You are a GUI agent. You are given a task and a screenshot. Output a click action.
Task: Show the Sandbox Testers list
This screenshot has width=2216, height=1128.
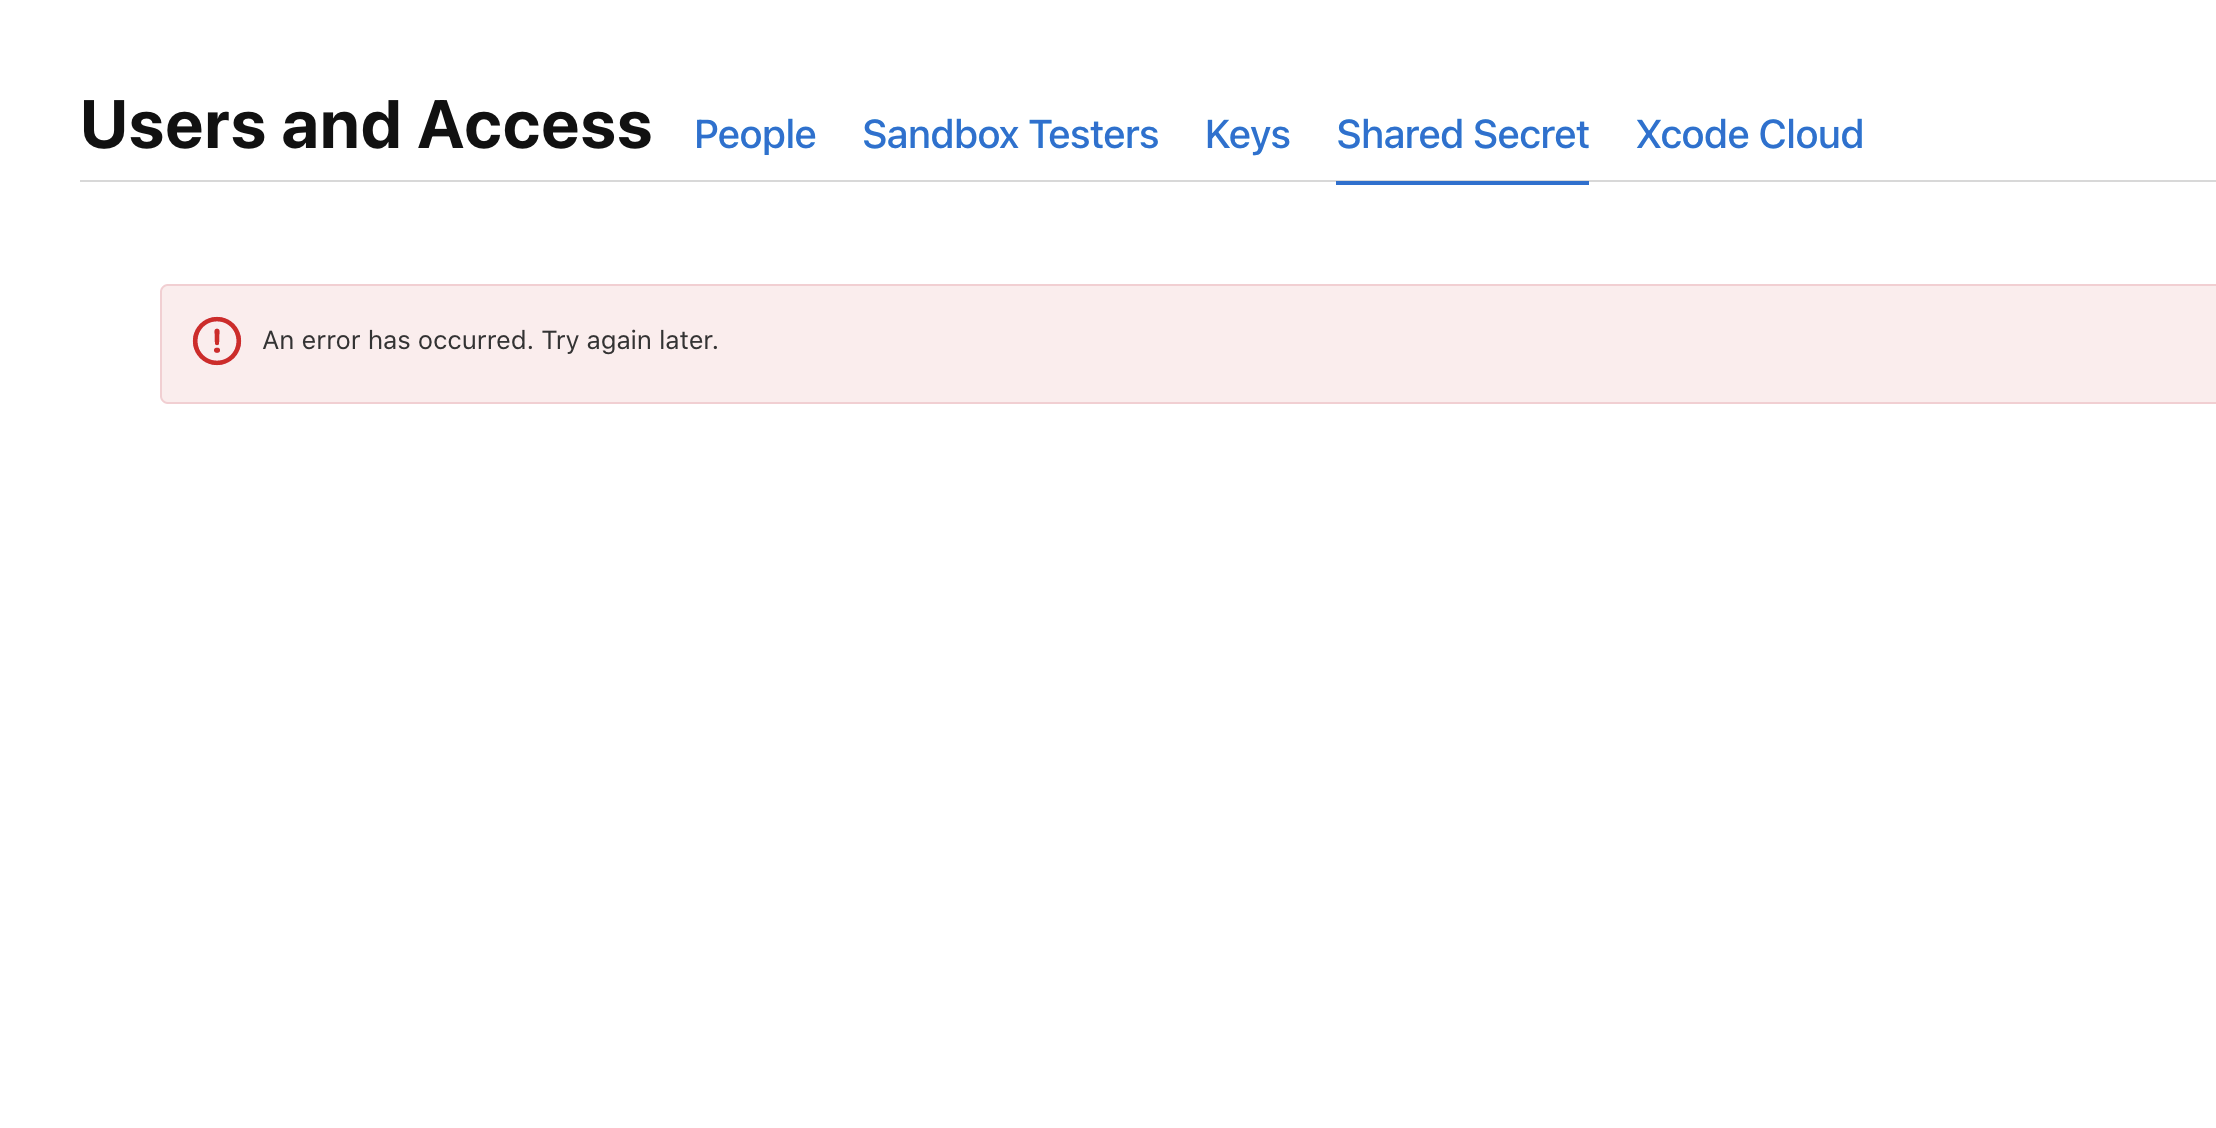click(1010, 134)
